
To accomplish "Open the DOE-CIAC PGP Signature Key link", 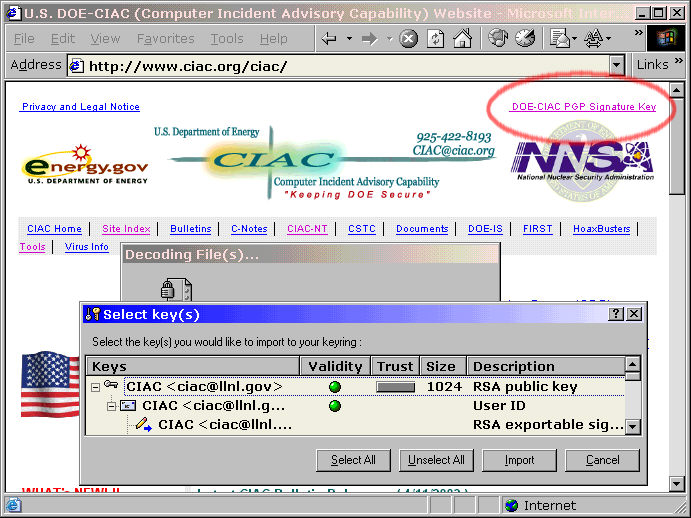I will 583,107.
